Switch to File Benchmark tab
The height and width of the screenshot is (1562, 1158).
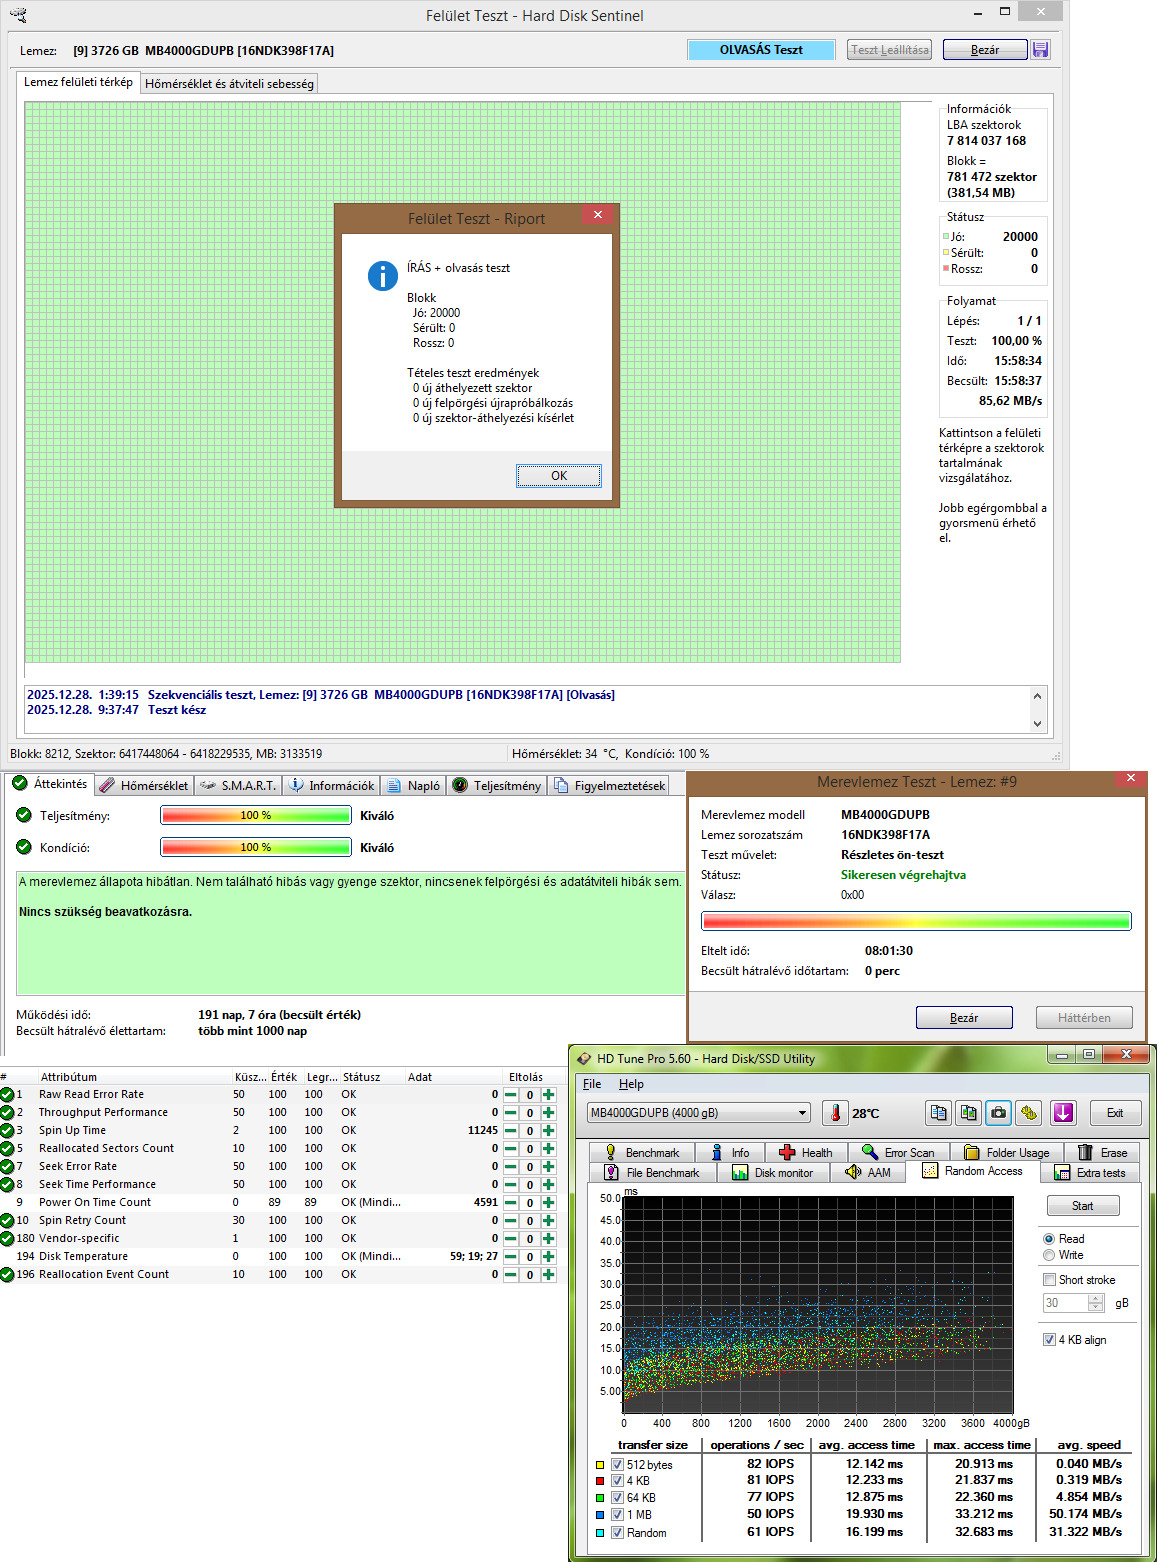(652, 1173)
